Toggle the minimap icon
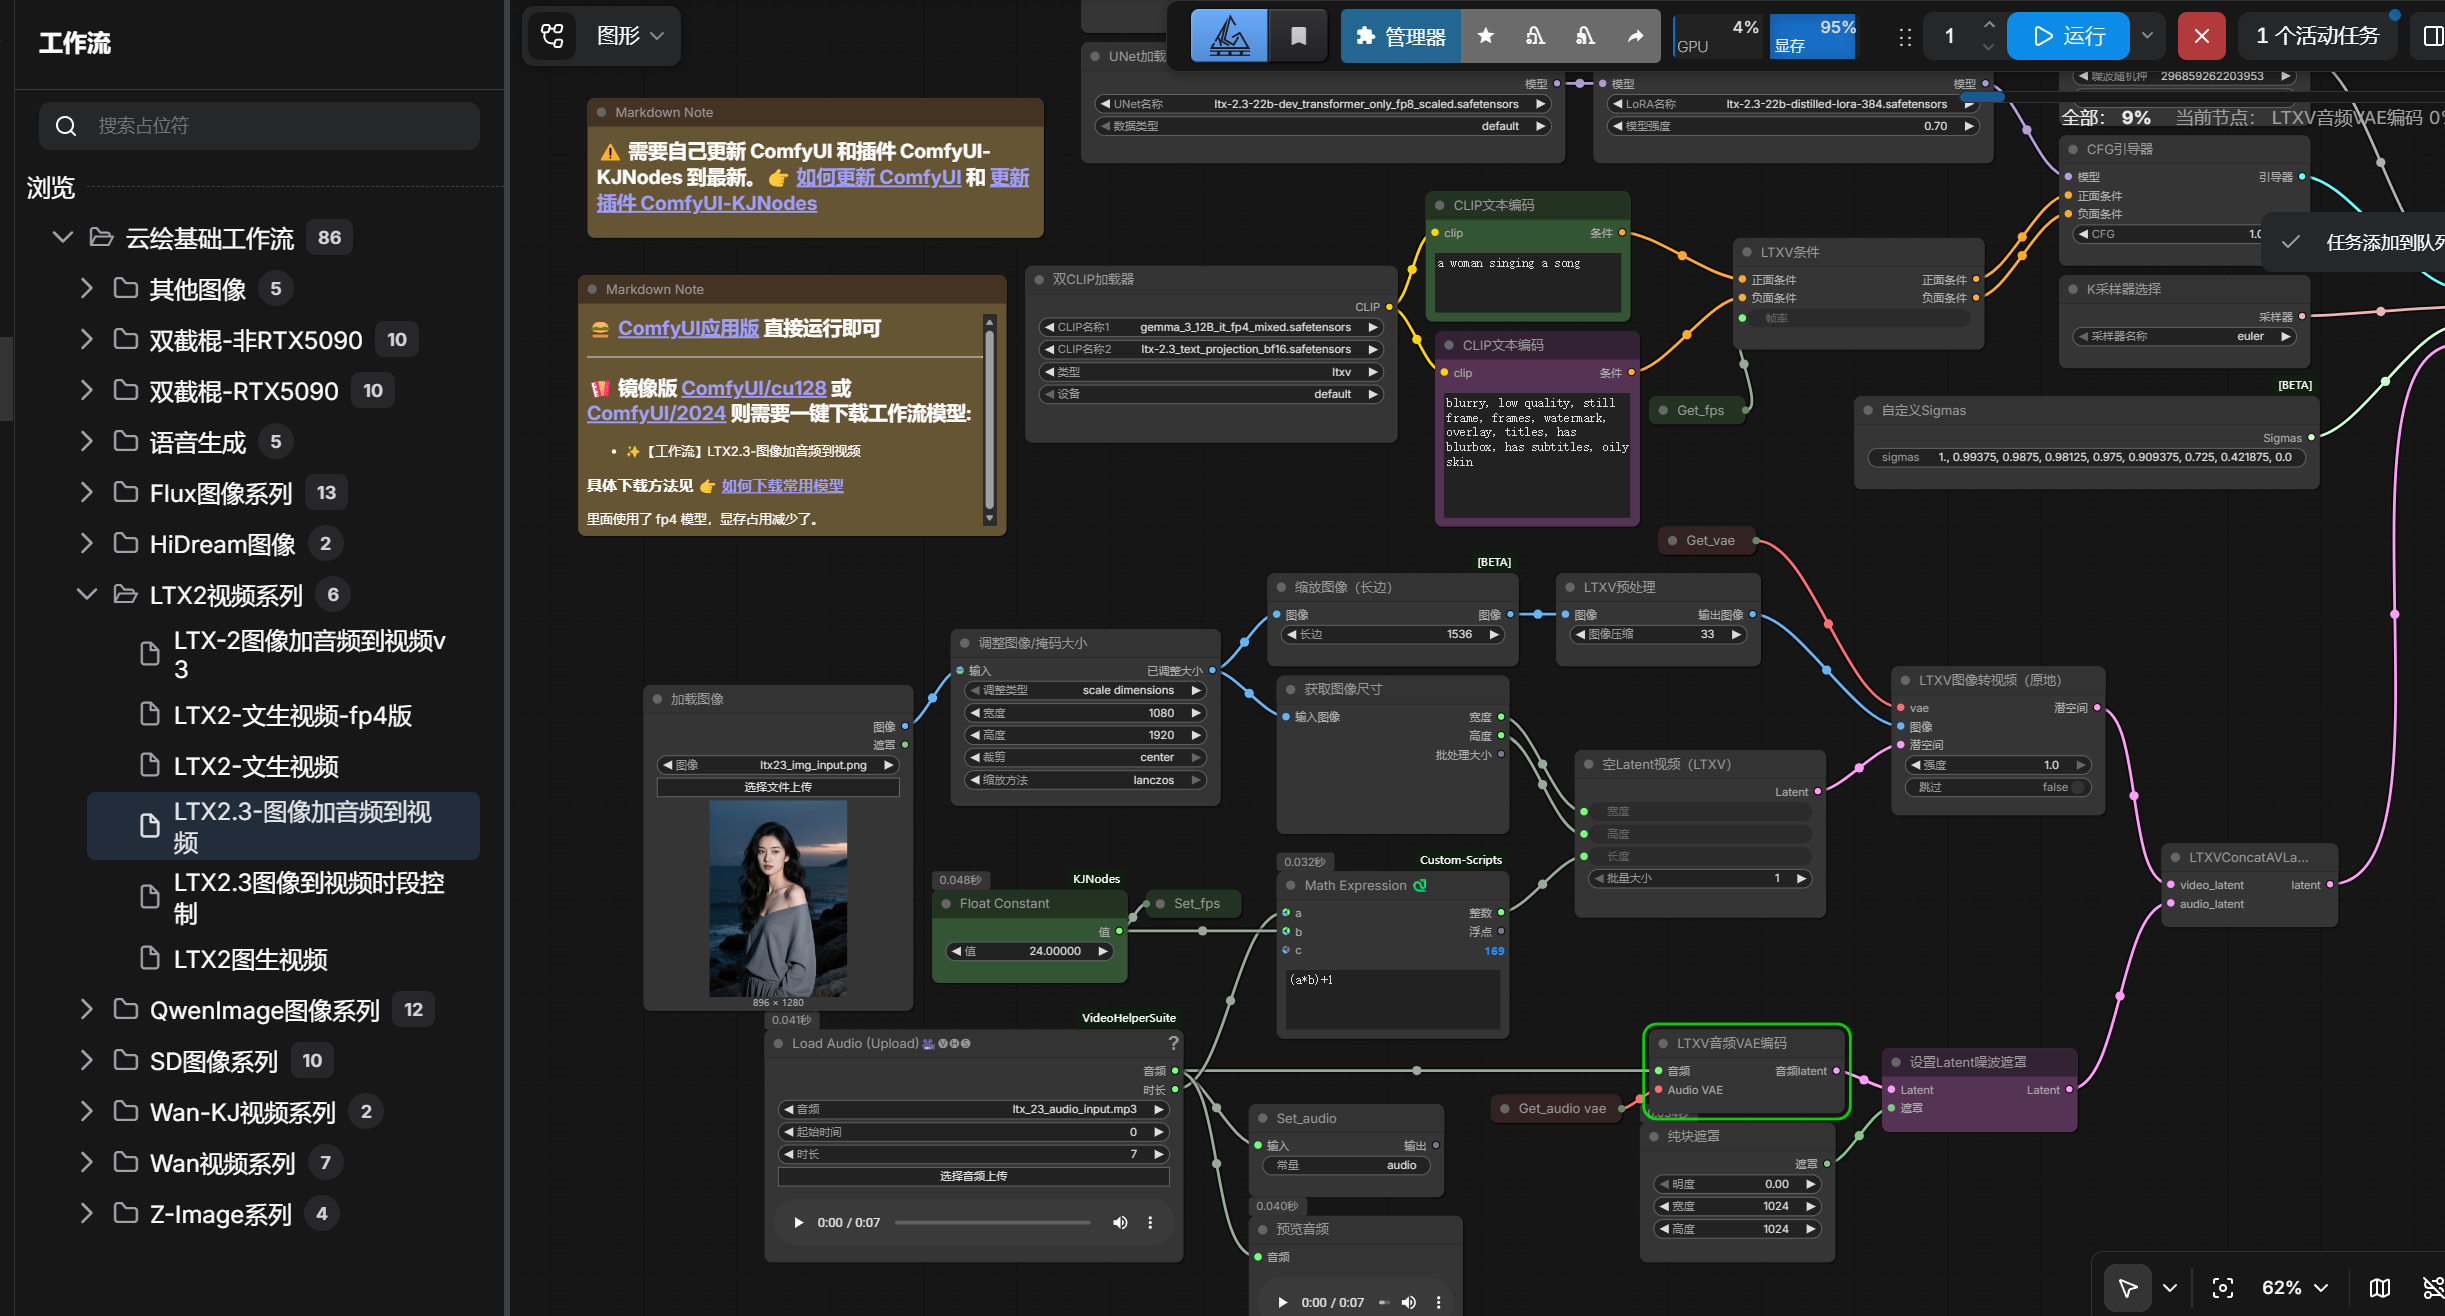The height and width of the screenshot is (1316, 2445). [2380, 1288]
